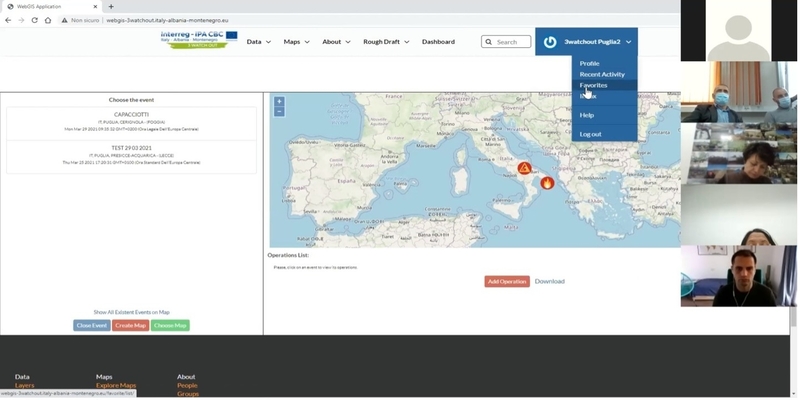
Task: Open the Explore Maps footer link
Action: click(116, 386)
